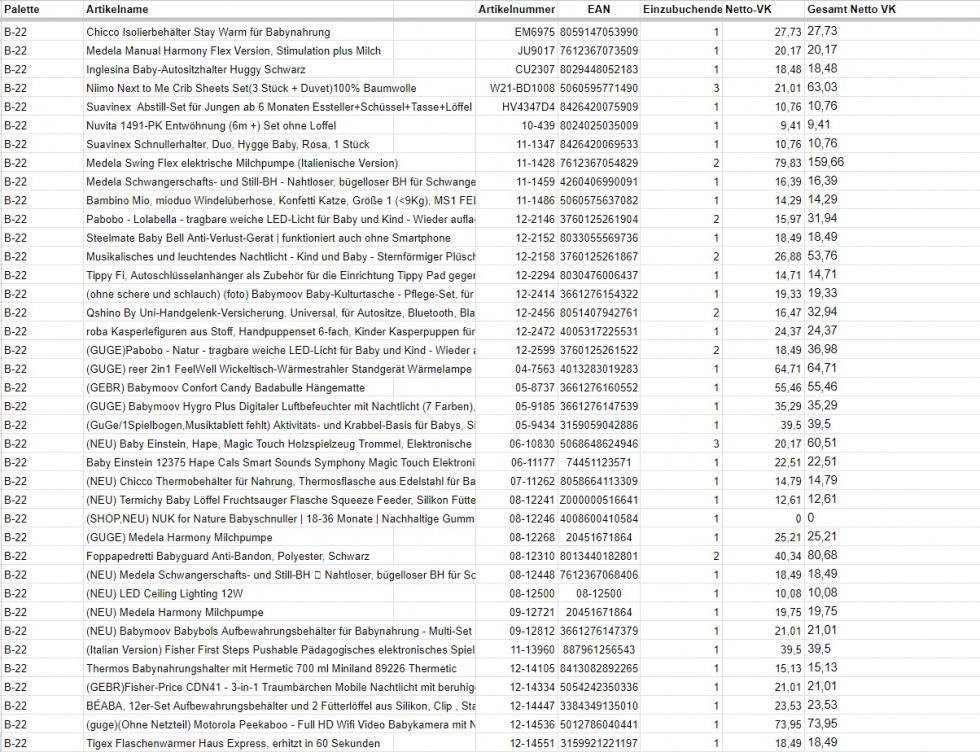Select the Artikelnummer column header
Image resolution: width=980 pixels, height=752 pixels.
[516, 9]
